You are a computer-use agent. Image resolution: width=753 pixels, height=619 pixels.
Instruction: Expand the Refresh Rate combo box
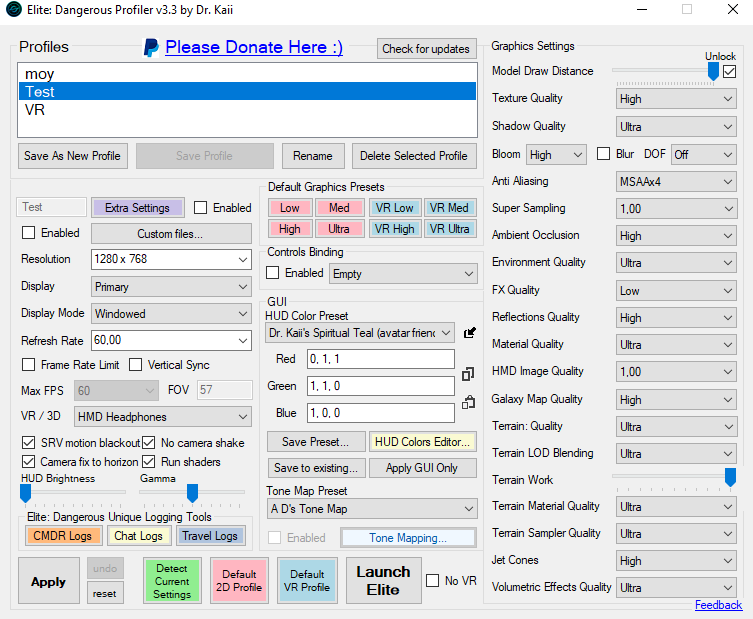[x=171, y=340]
